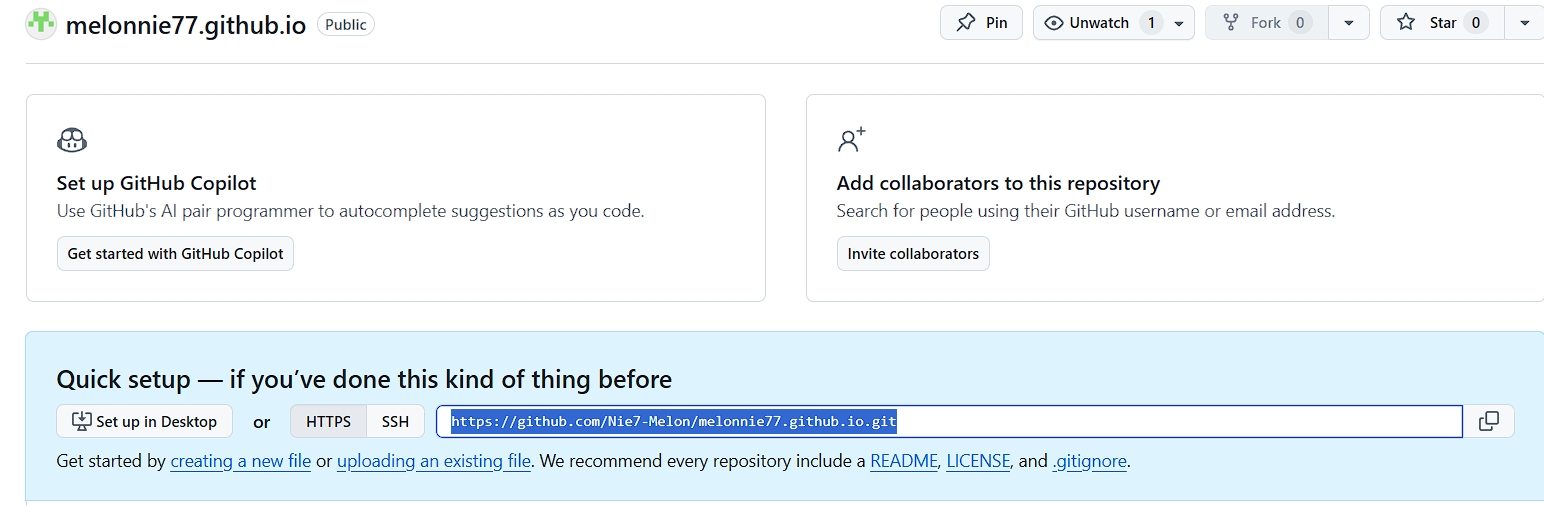Open the Set up in Desktop button
Screen dimensions: 1544x506
(144, 421)
